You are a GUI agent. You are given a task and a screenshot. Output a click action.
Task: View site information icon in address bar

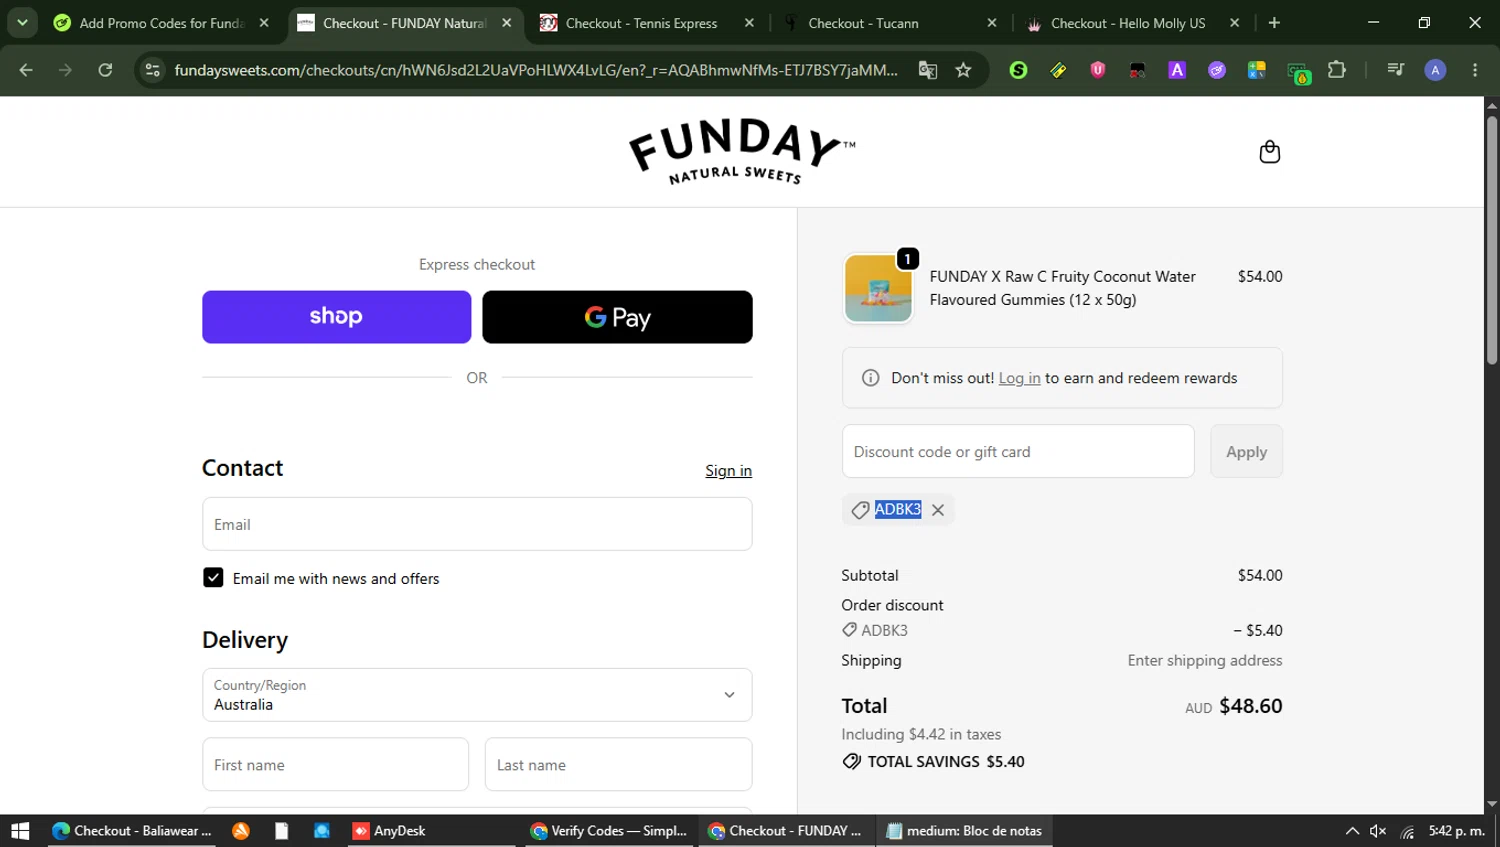coord(152,70)
